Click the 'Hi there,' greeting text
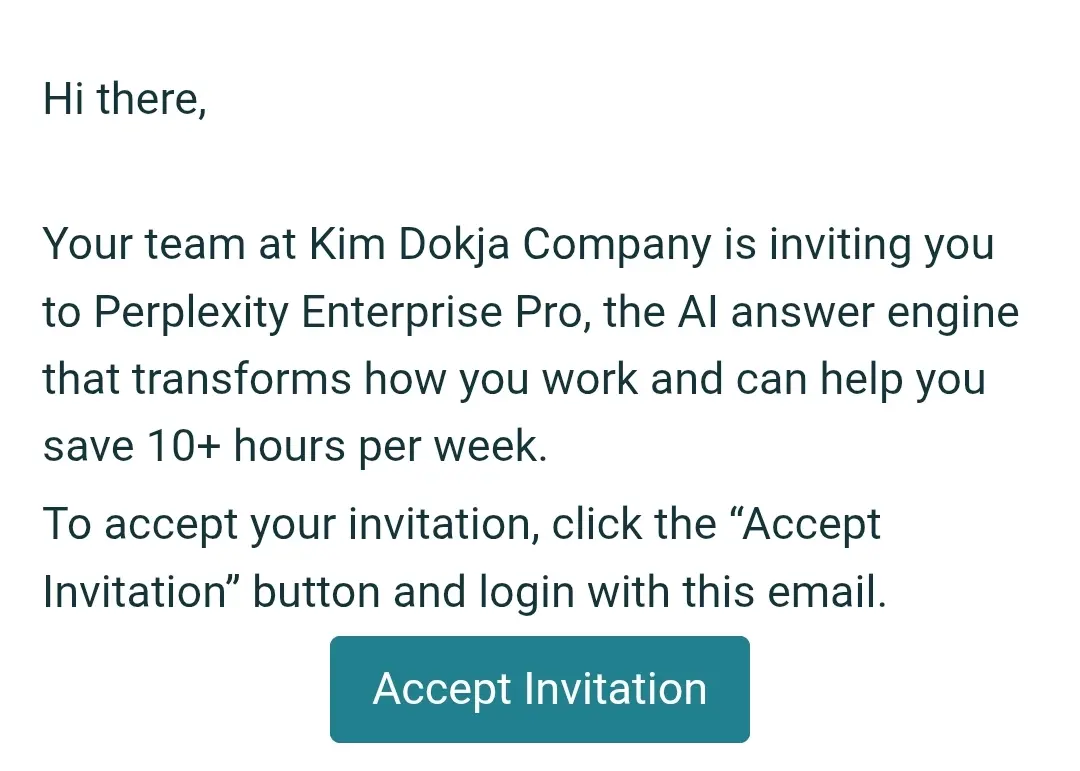Viewport: 1080px width, 771px height. click(125, 99)
